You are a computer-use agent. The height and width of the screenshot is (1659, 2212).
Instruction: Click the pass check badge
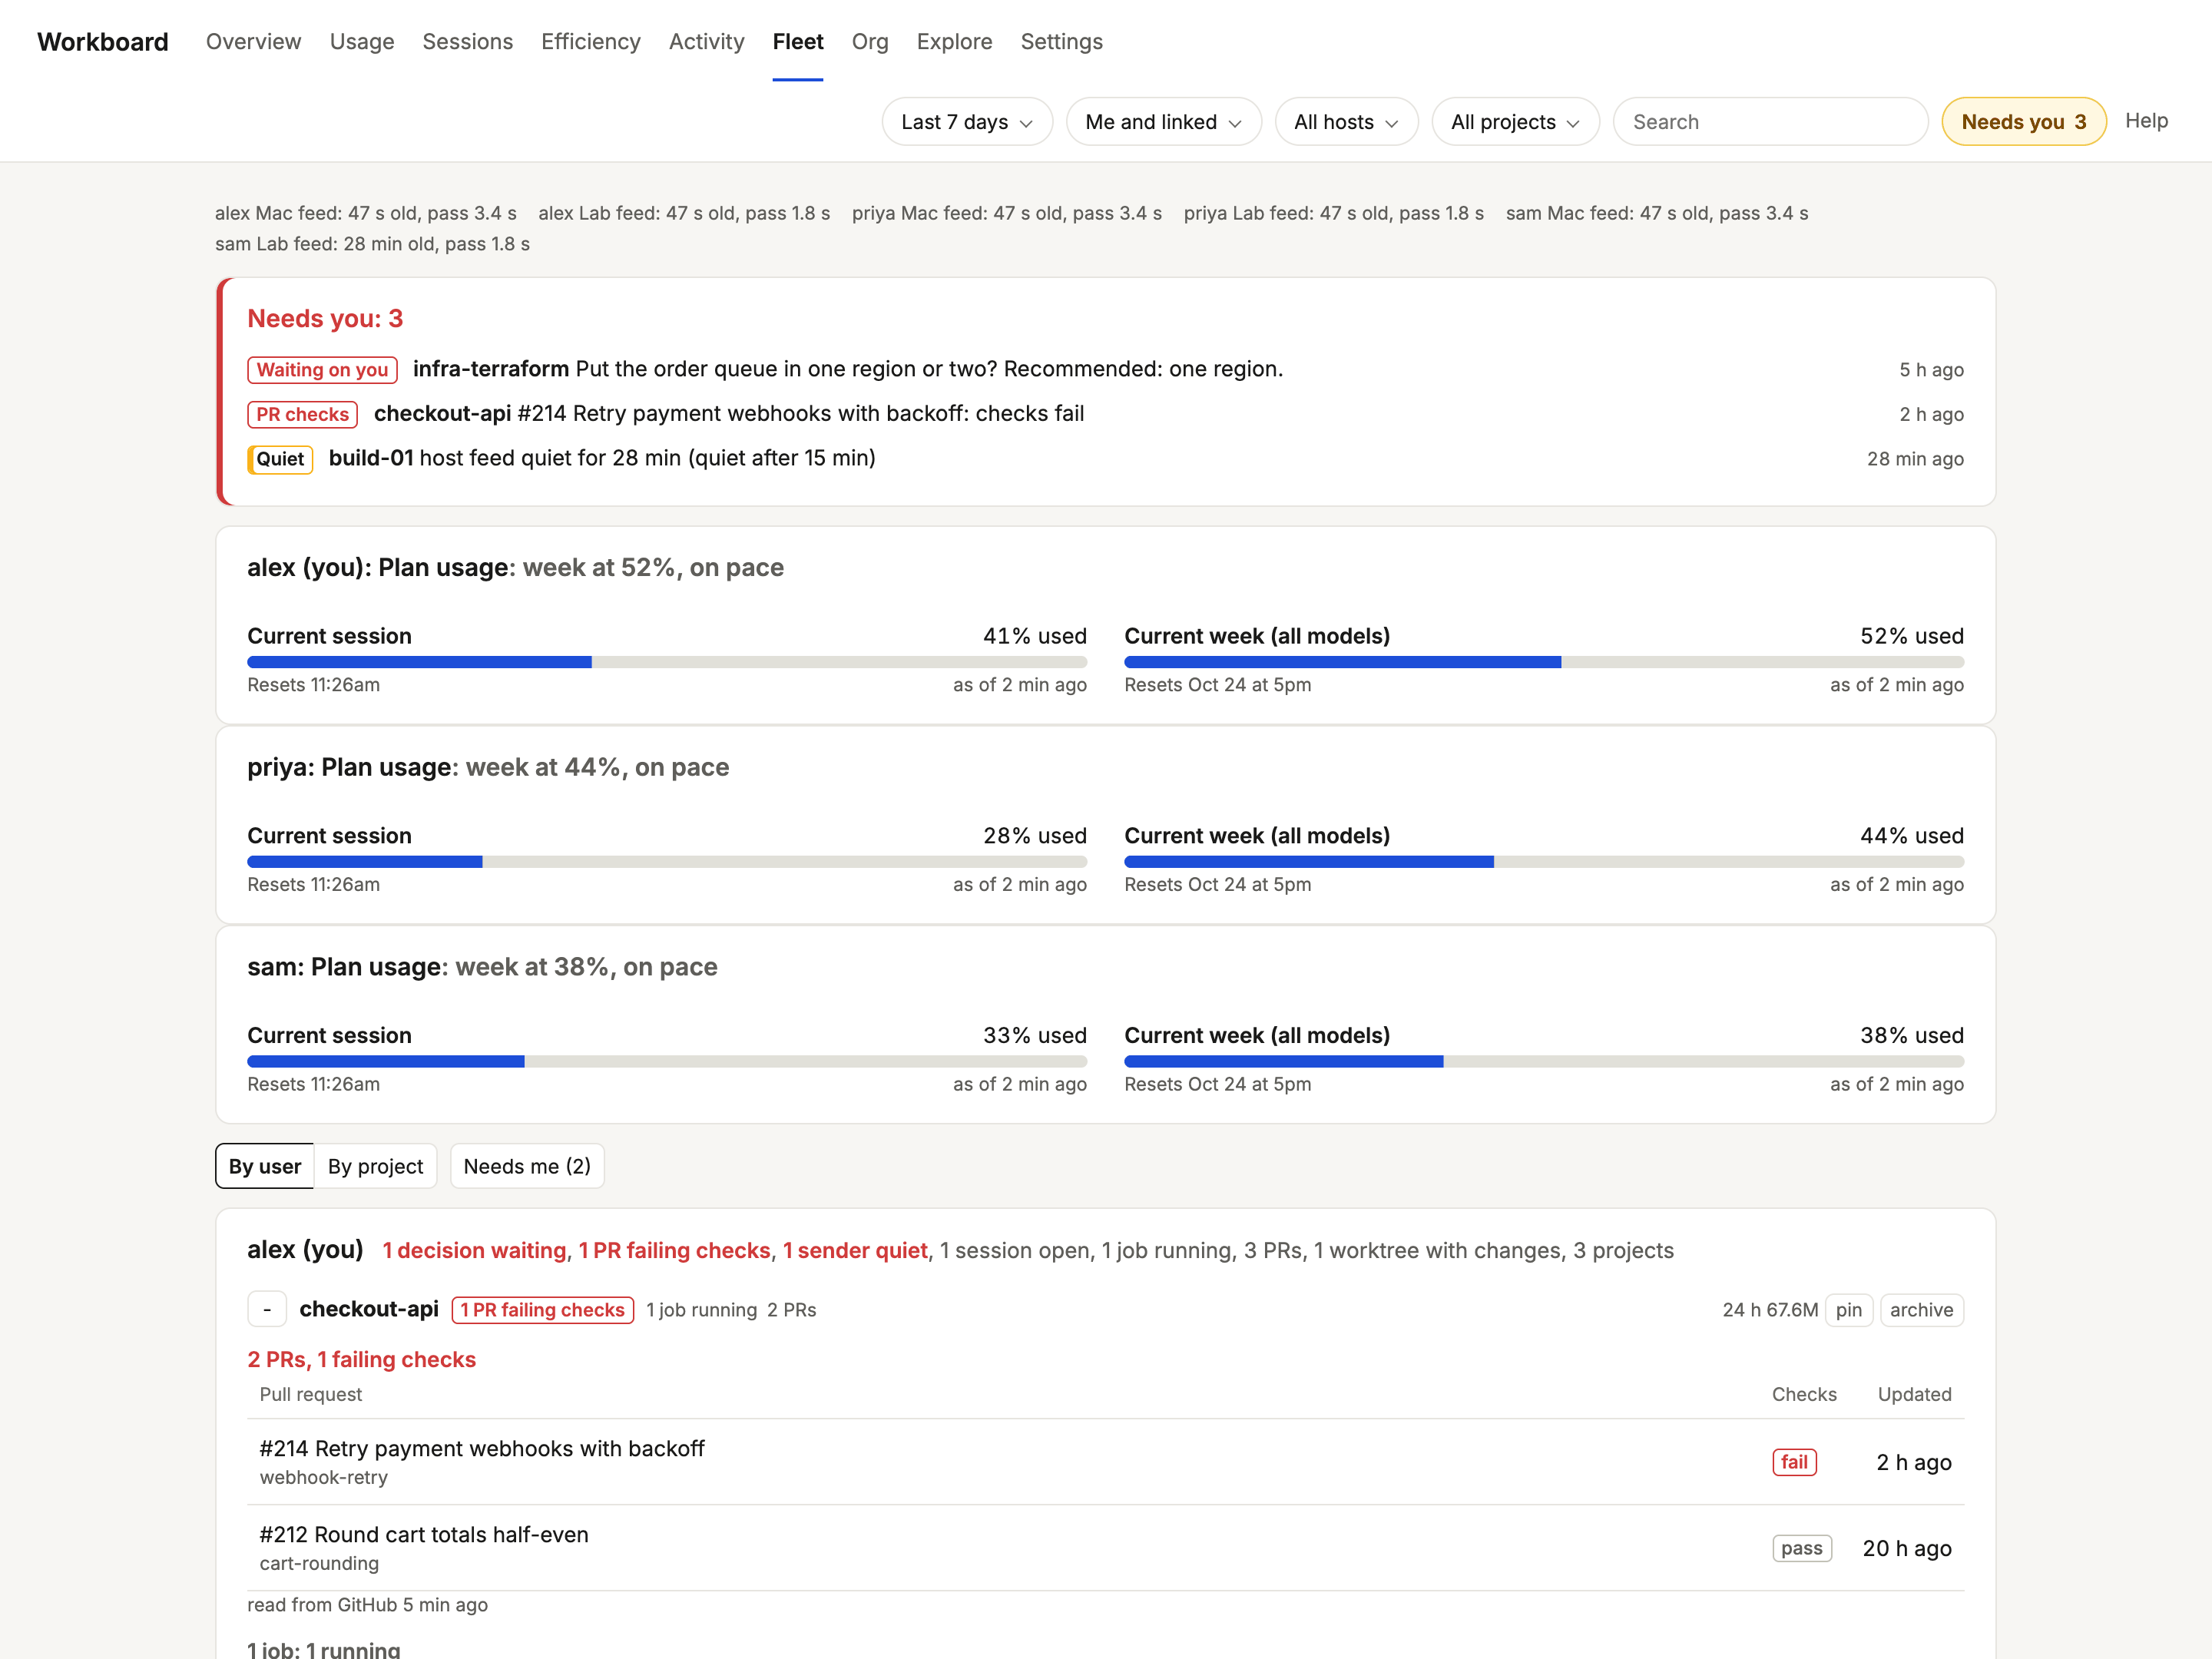pos(1801,1548)
